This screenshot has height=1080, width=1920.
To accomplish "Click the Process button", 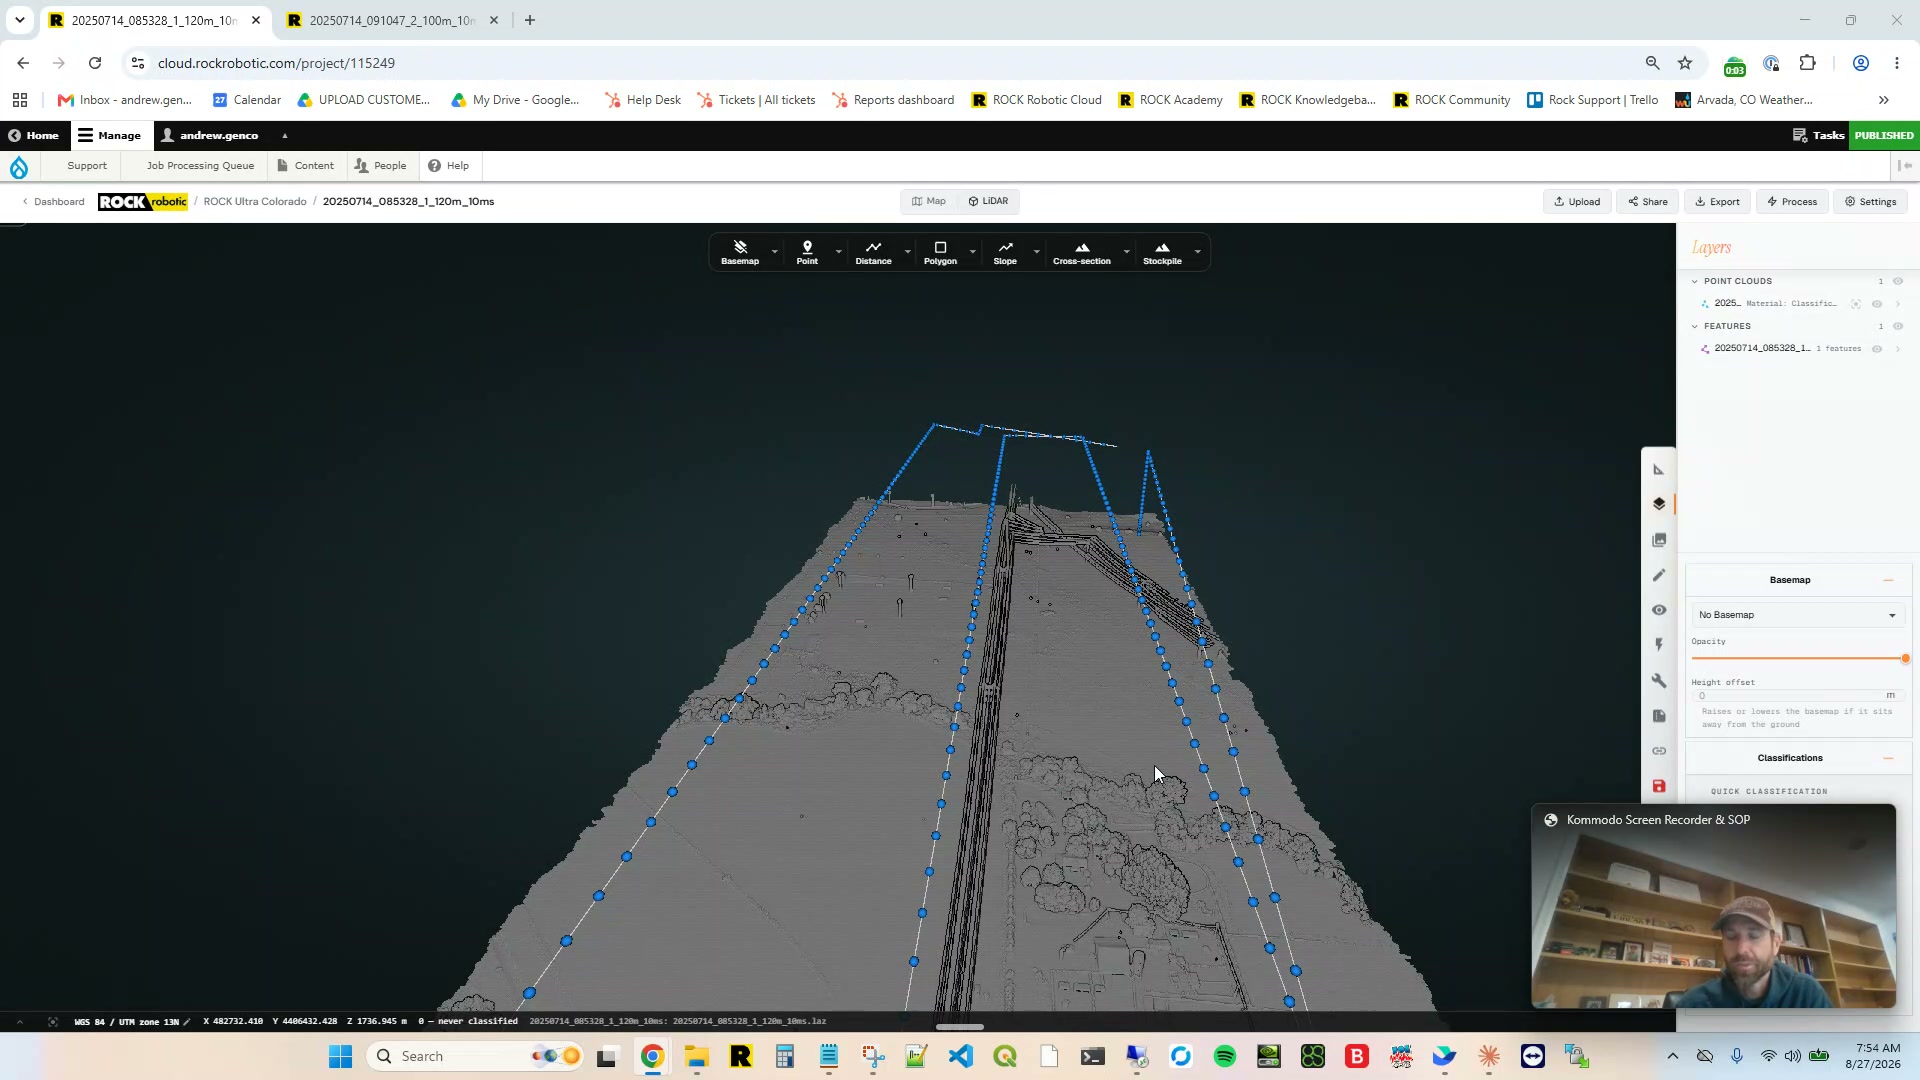I will (1792, 202).
